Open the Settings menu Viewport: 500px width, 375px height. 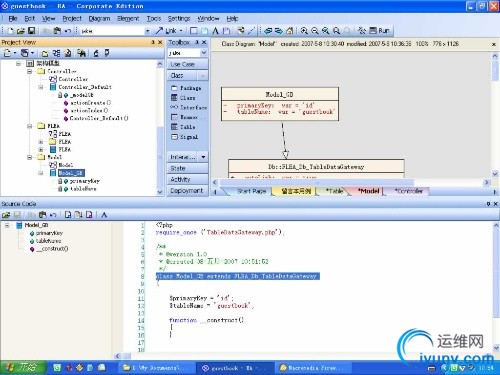[x=179, y=18]
